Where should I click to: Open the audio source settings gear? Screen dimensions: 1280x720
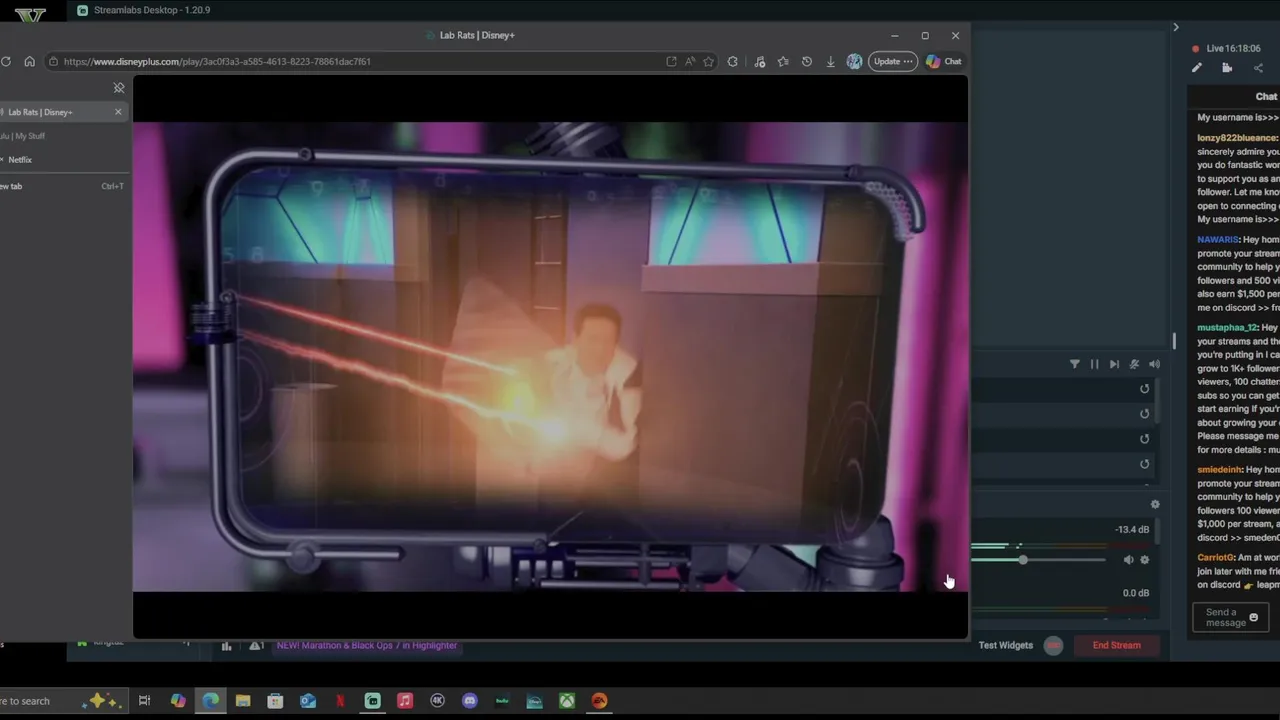pyautogui.click(x=1145, y=560)
